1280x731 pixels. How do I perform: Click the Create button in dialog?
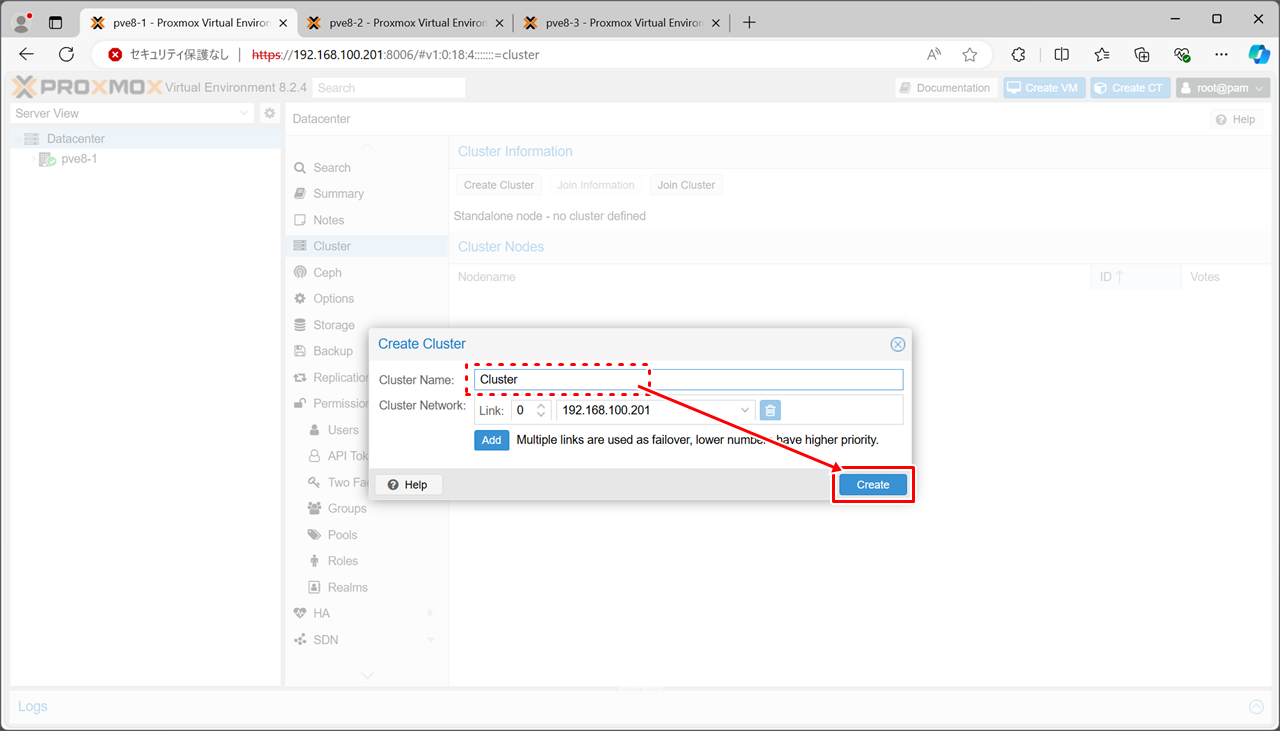(x=872, y=485)
